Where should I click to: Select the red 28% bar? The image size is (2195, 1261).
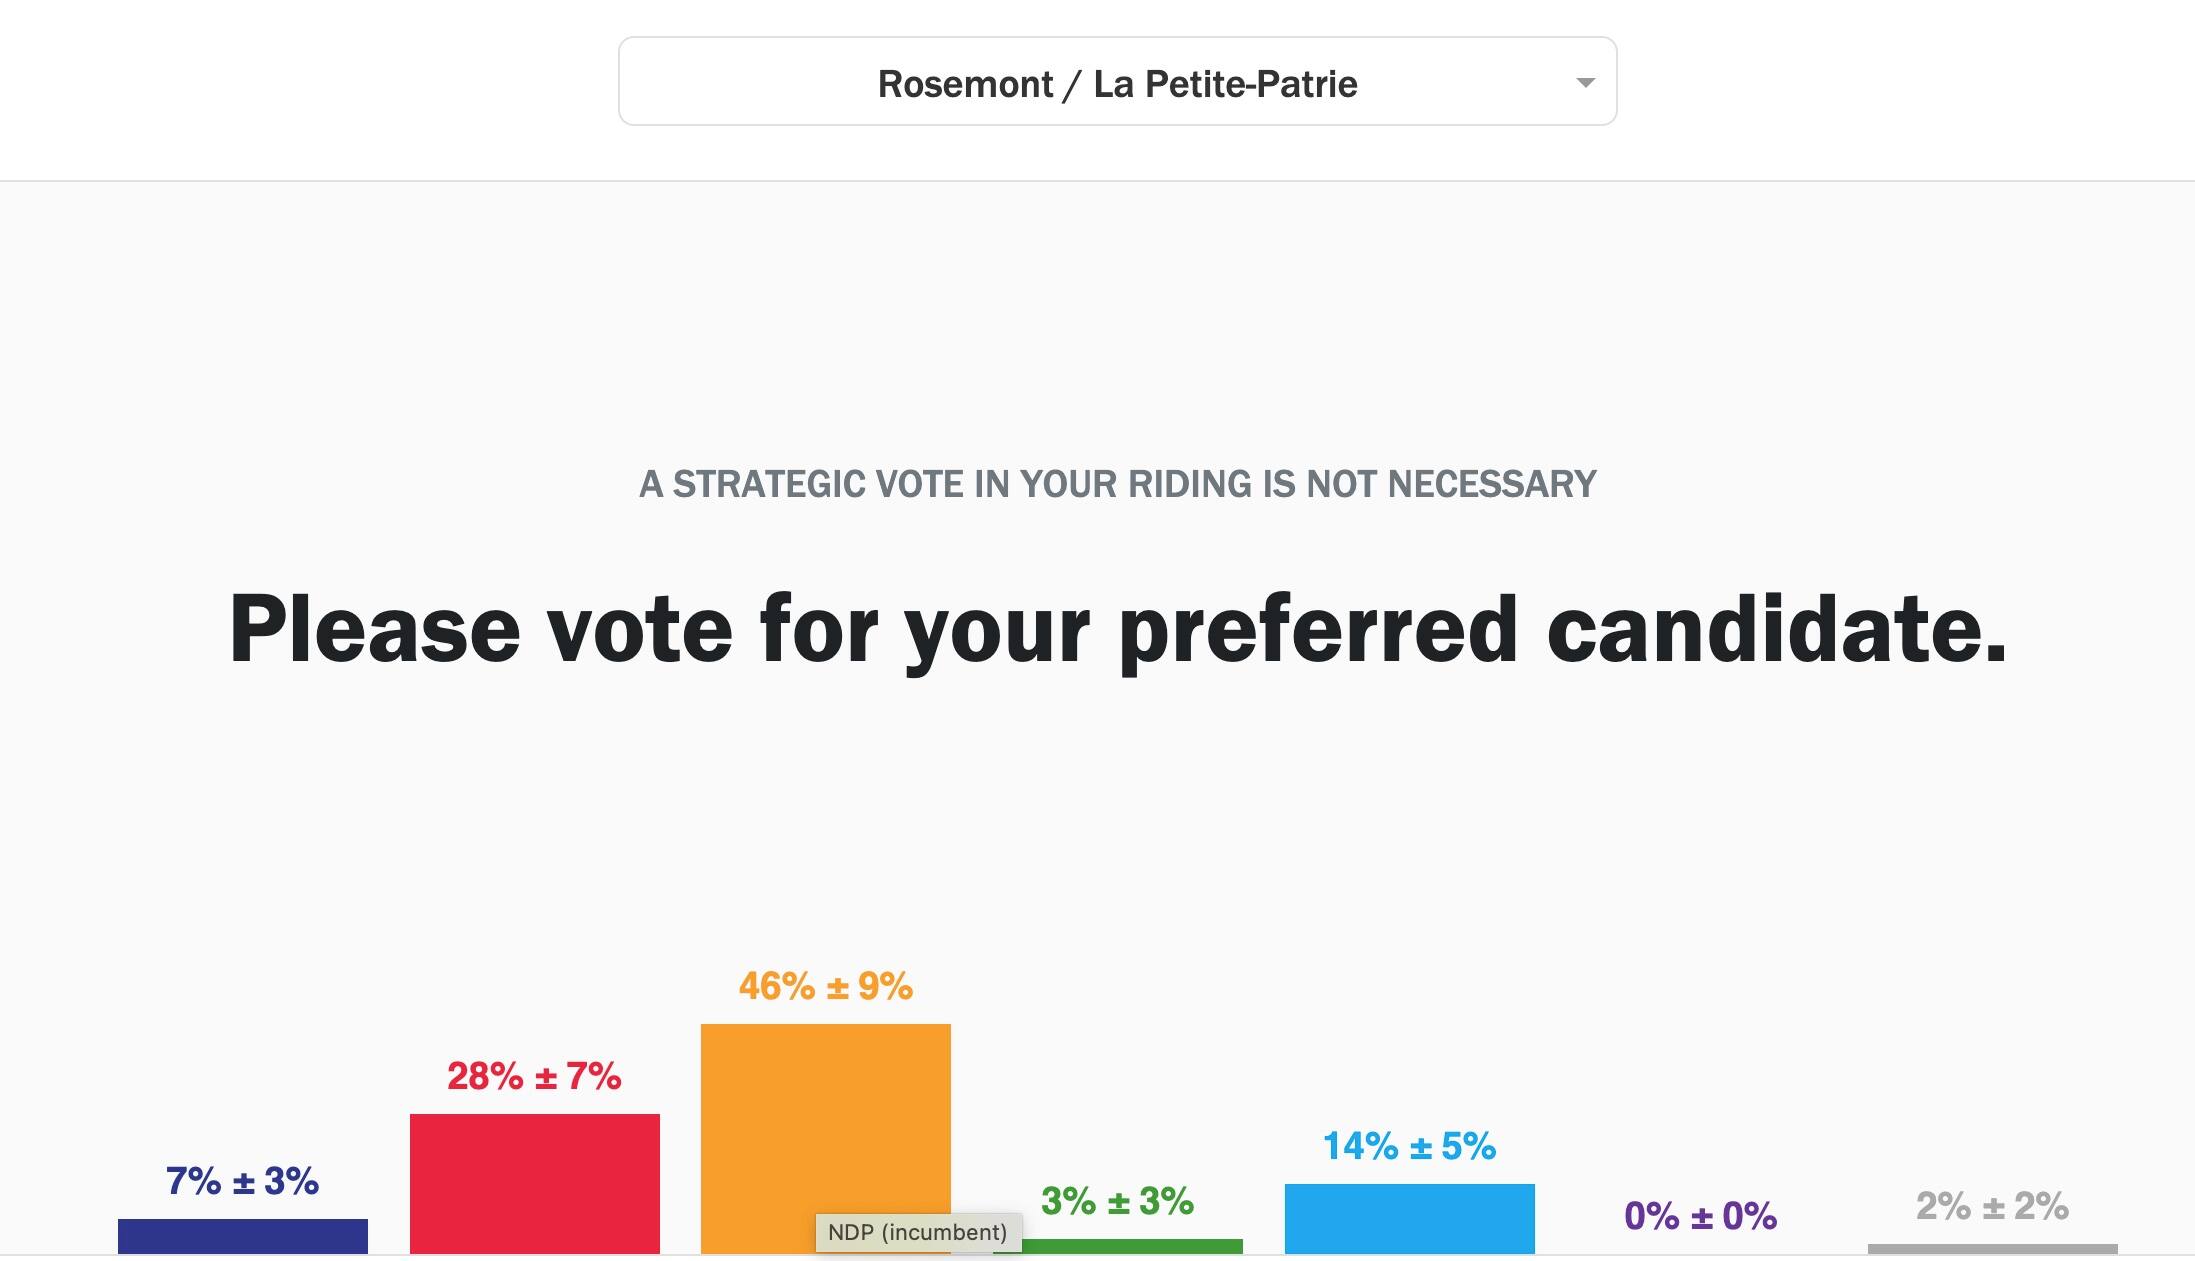pos(535,1184)
